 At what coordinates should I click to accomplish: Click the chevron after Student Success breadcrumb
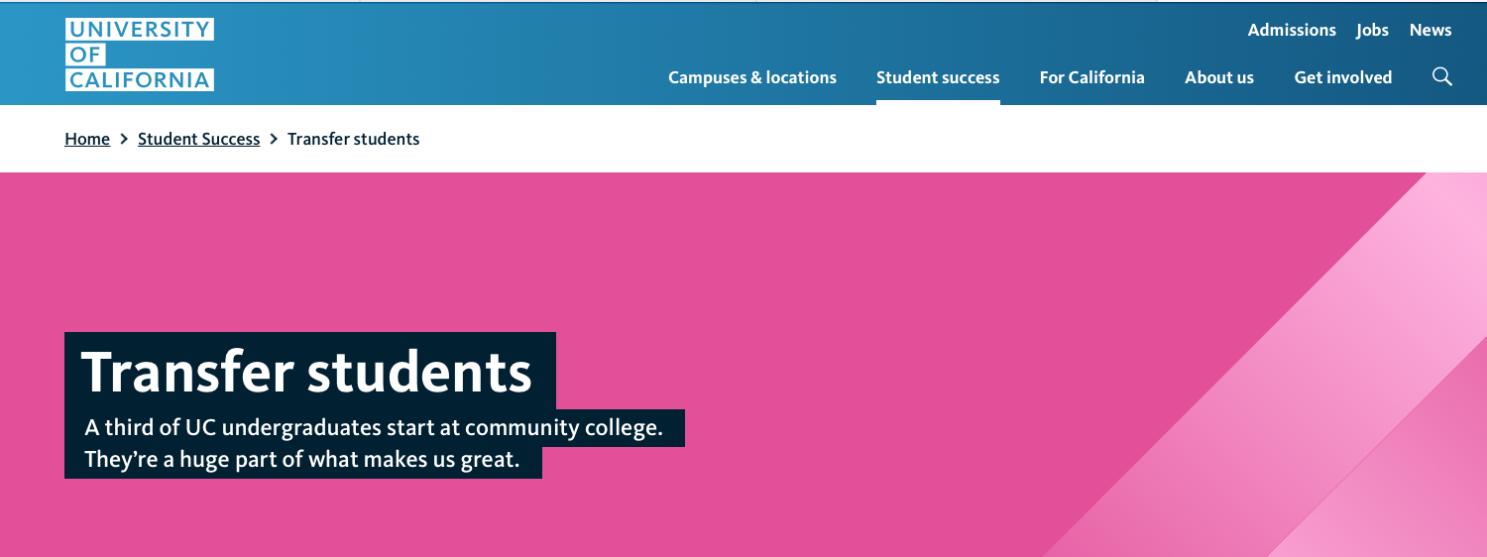tap(274, 139)
